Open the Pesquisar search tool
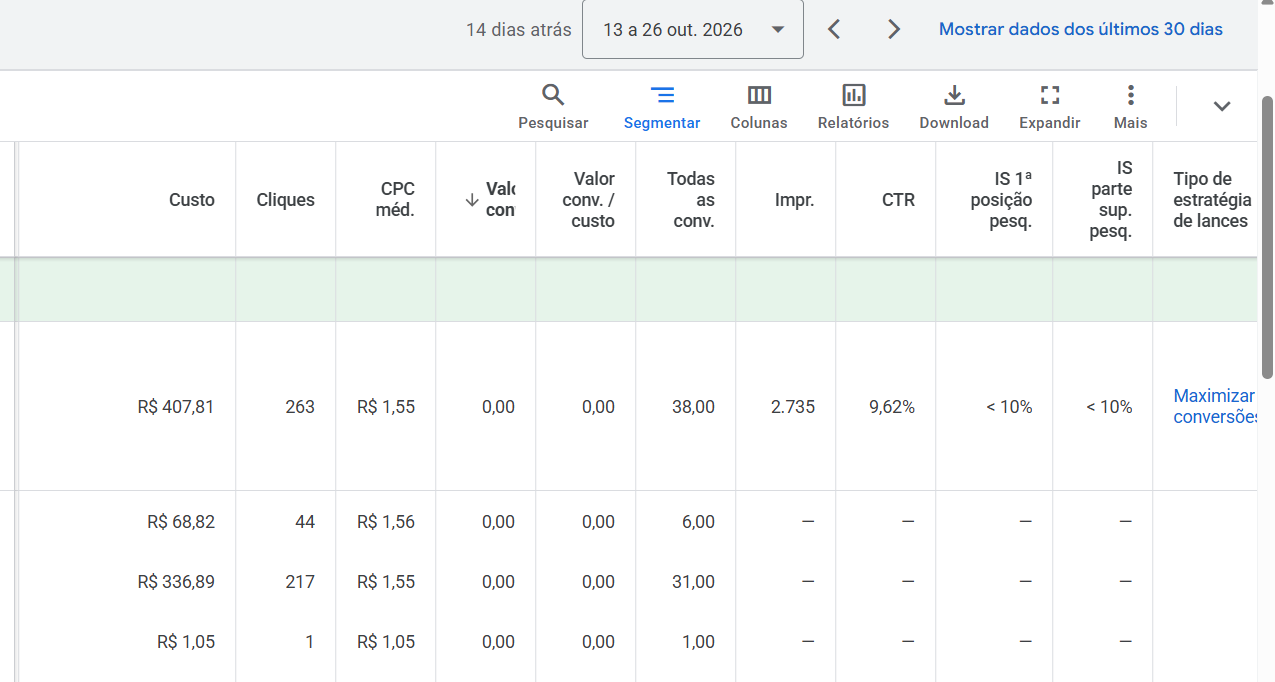The height and width of the screenshot is (682, 1275). click(553, 107)
